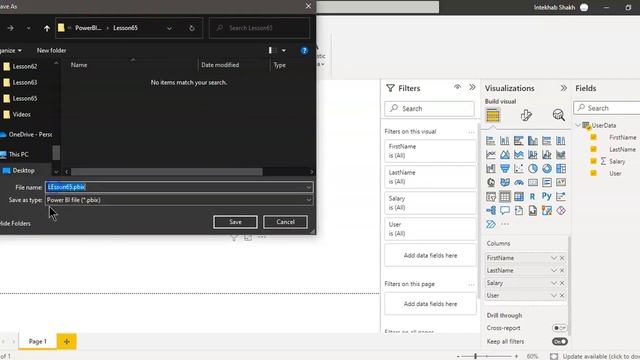The width and height of the screenshot is (640, 360).
Task: Select the Matrix visual
Action: (519, 197)
